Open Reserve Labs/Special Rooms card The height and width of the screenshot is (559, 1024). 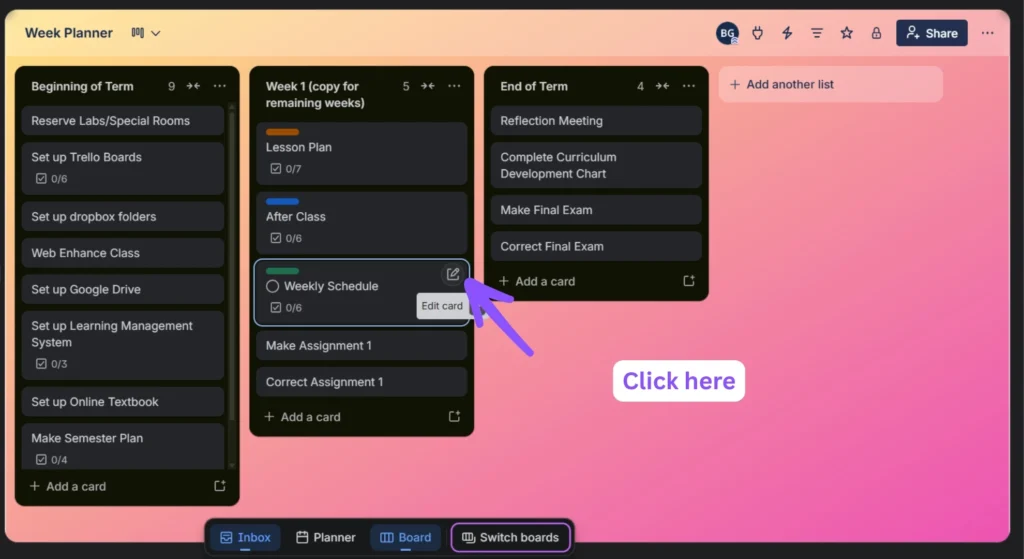[x=123, y=121]
